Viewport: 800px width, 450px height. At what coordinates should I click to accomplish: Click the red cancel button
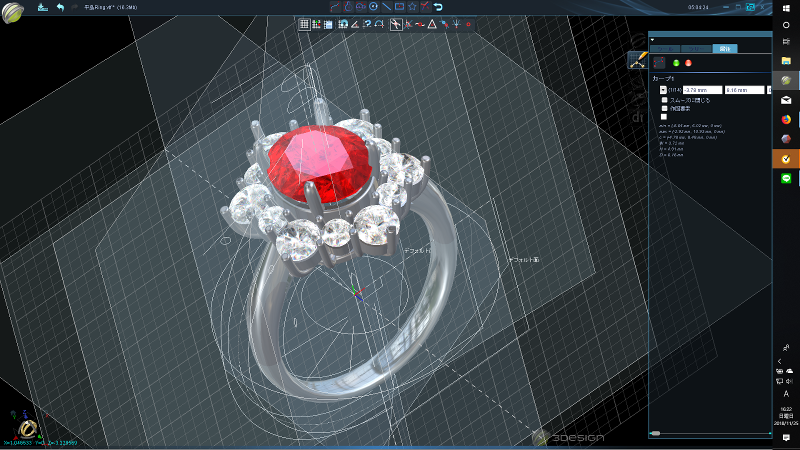pyautogui.click(x=688, y=63)
